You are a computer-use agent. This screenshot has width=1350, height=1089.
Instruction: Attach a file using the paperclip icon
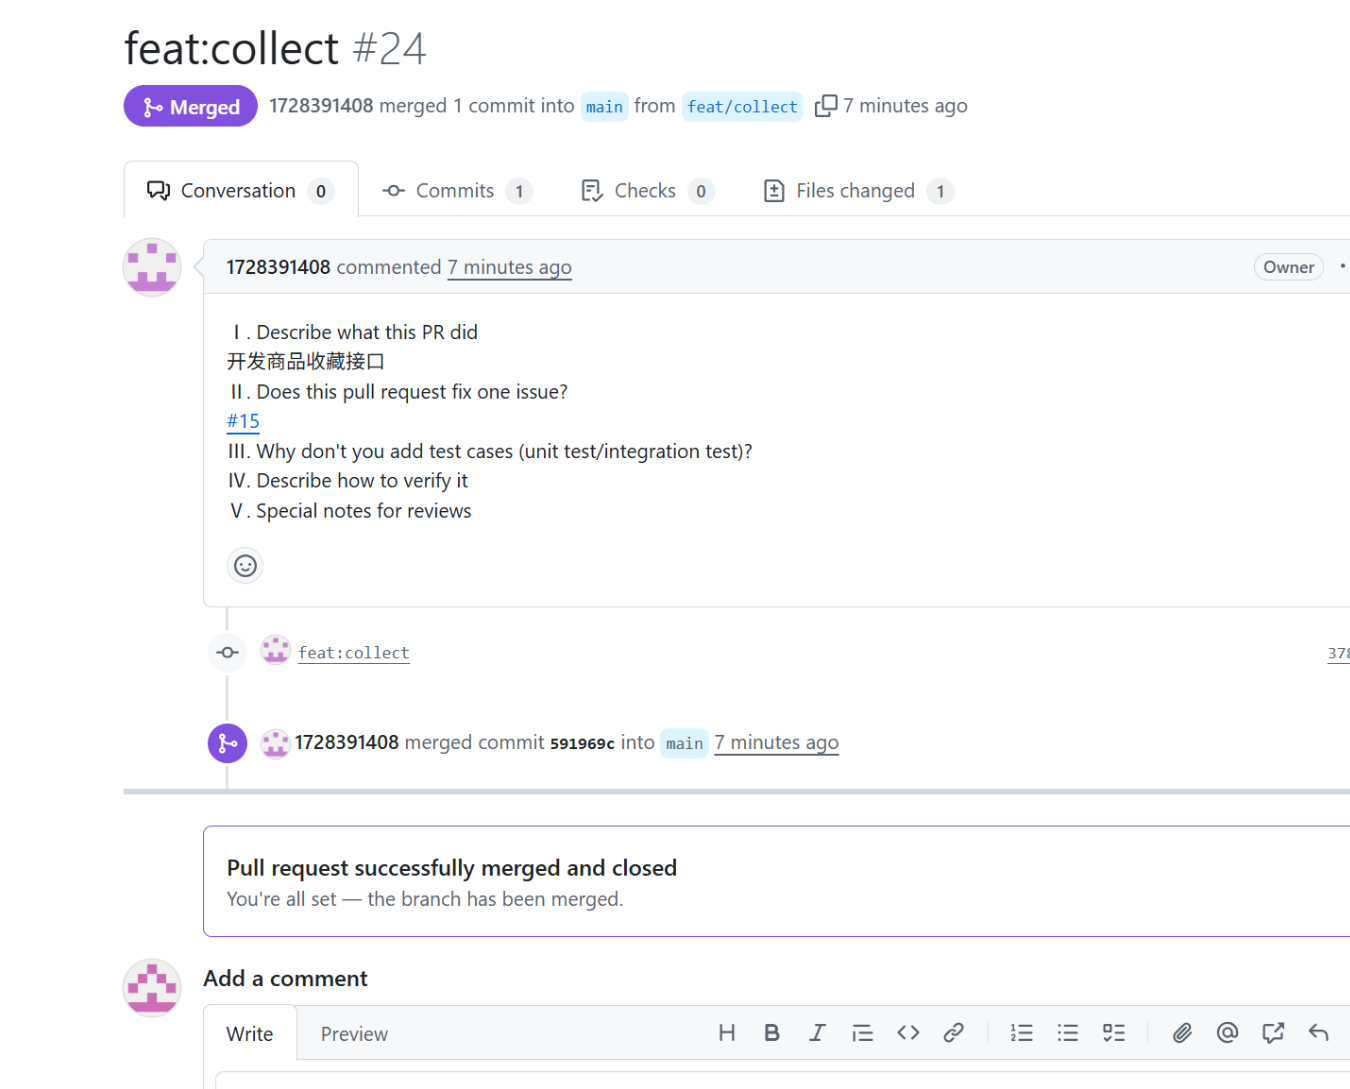(x=1182, y=1033)
